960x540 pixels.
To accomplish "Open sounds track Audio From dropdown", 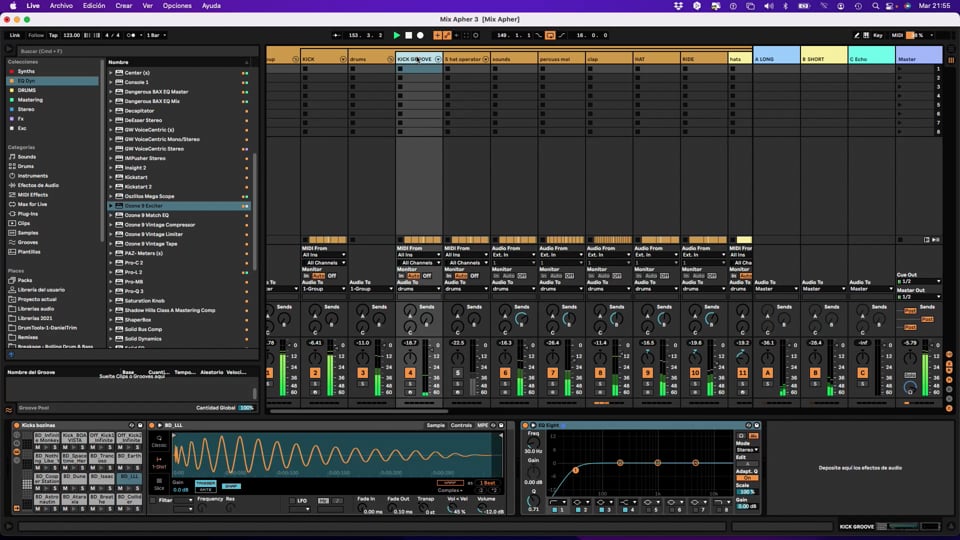I will coord(514,255).
